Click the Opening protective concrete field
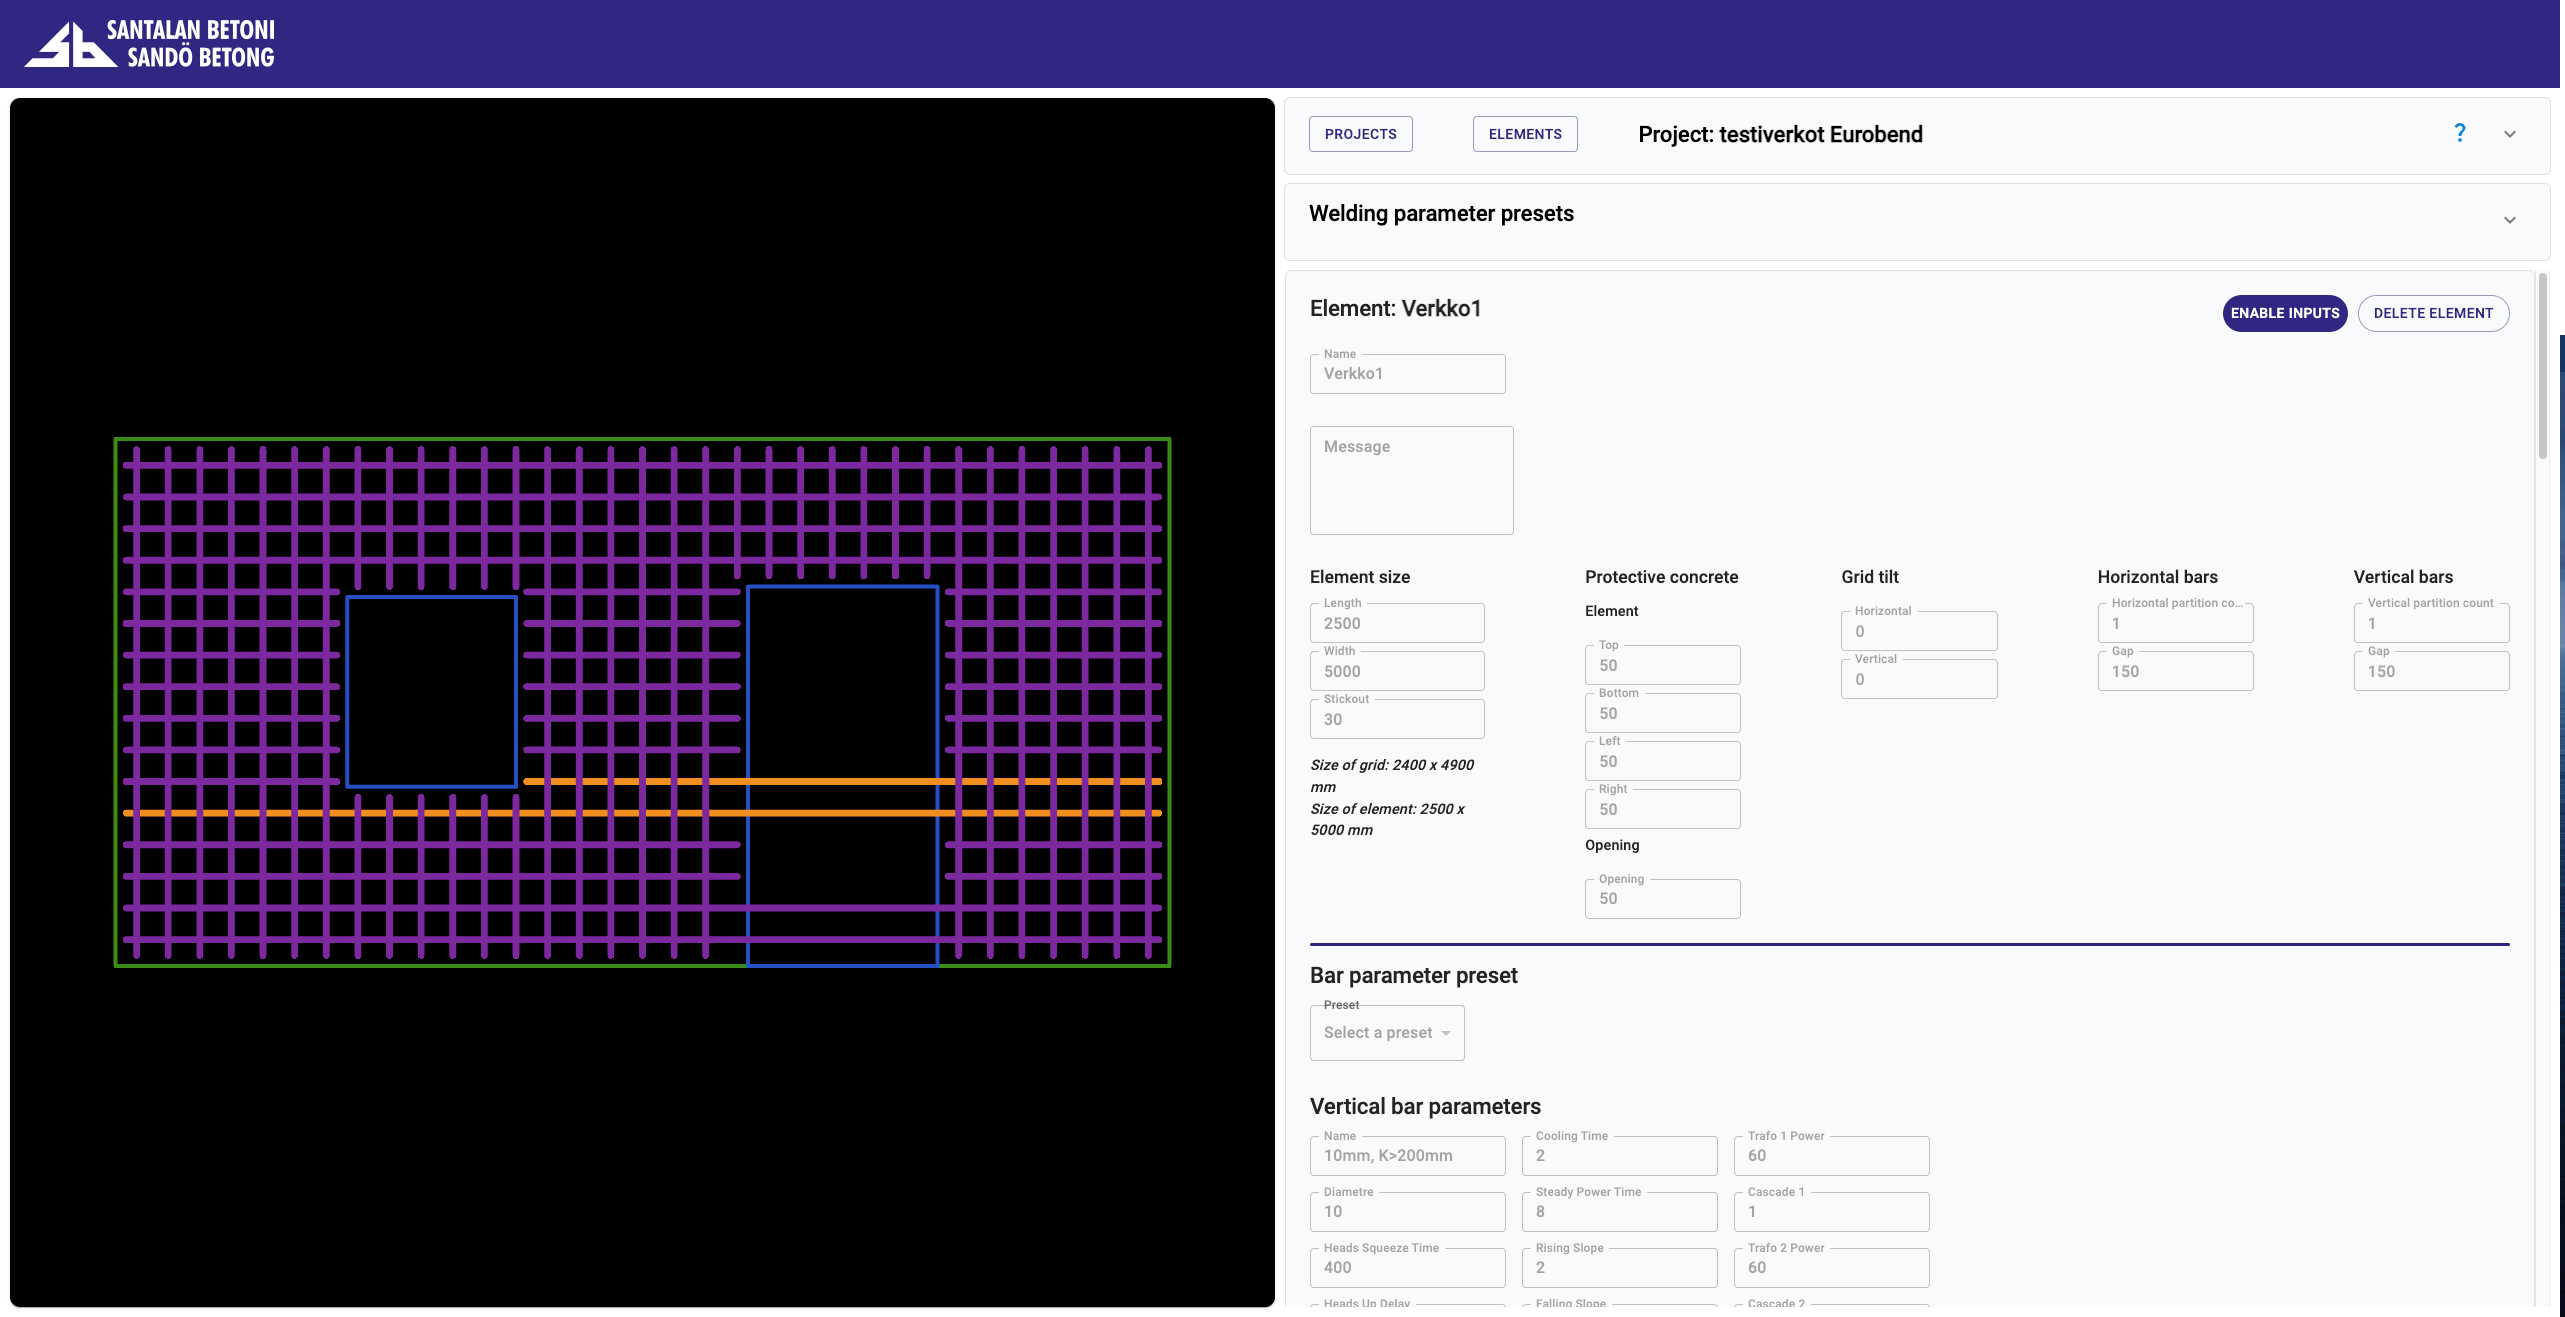Screen dimensions: 2565x1317 coord(1662,899)
